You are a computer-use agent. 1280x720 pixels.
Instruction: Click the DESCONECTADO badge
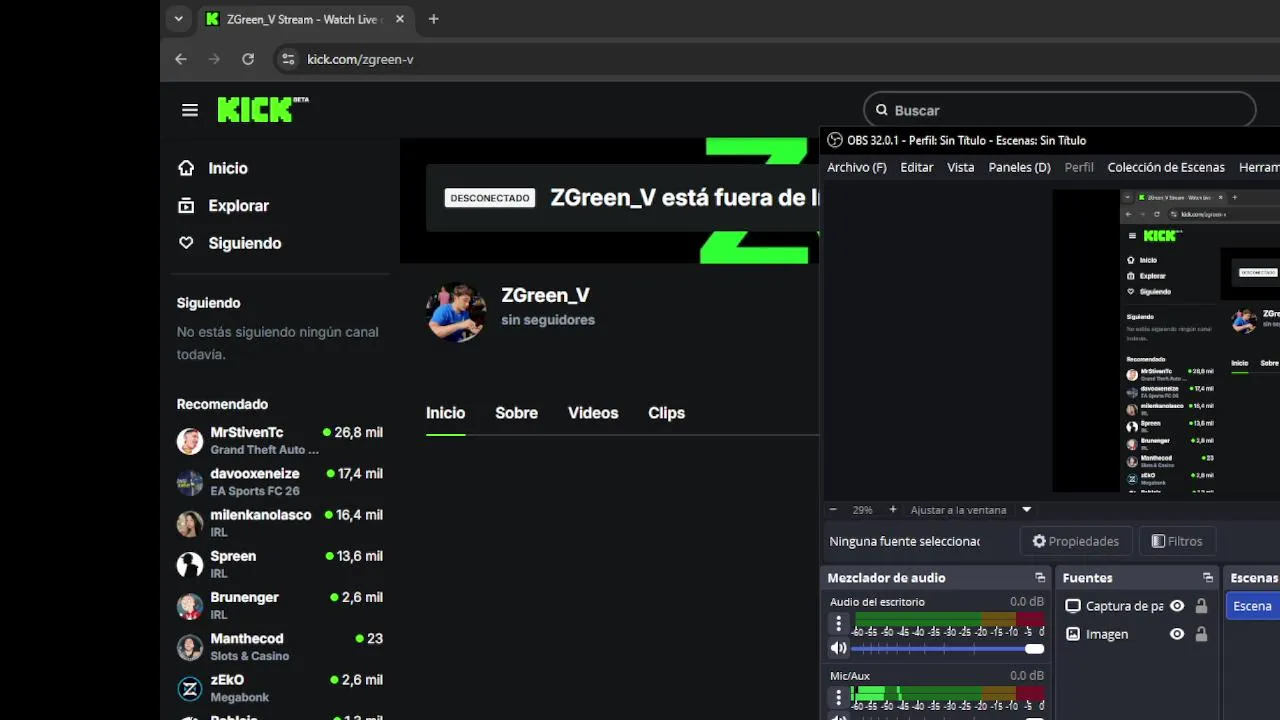490,198
